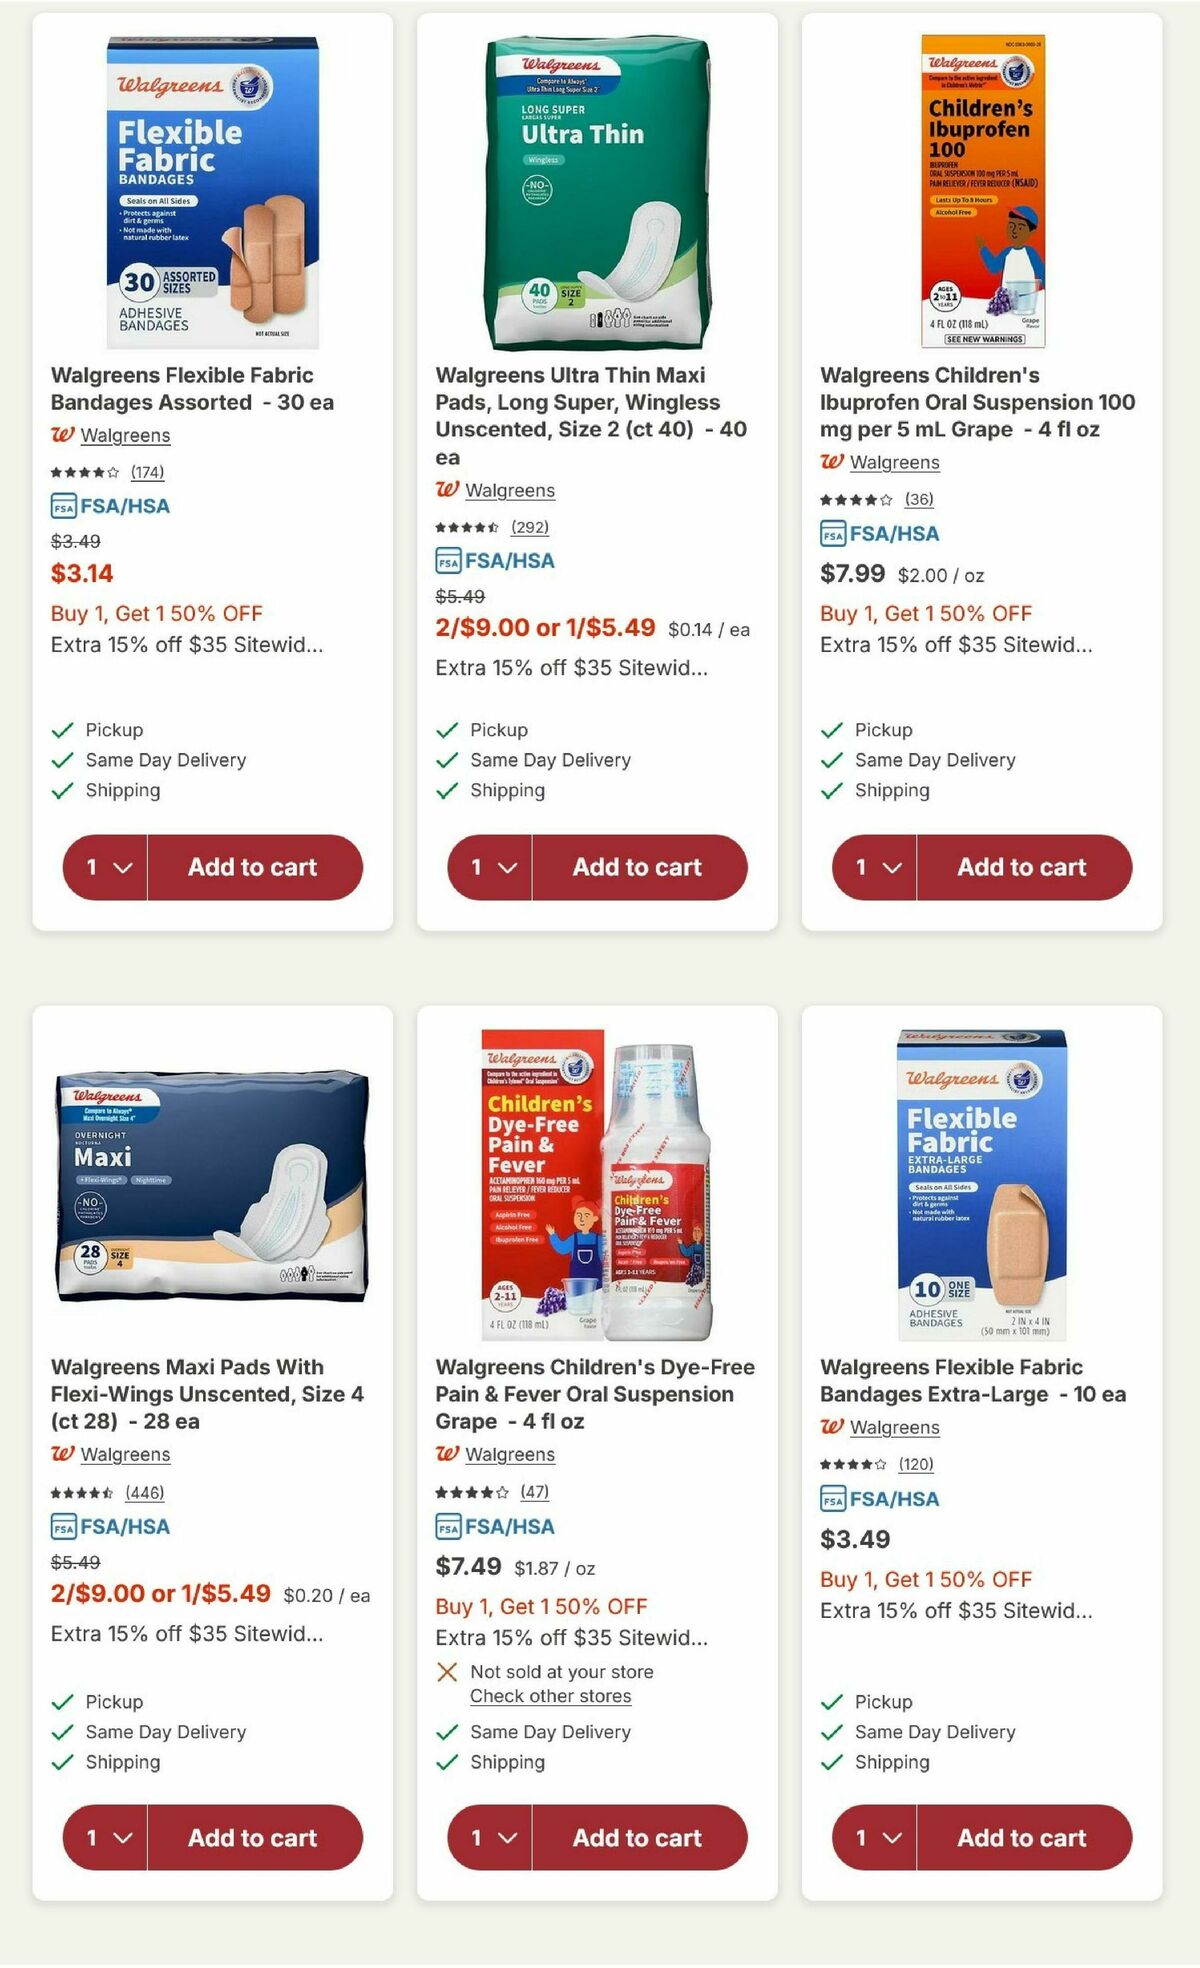Open the Walgreens brand link for Extra-Large Bandages
Screen dimensions: 1200x1968
[895, 1427]
